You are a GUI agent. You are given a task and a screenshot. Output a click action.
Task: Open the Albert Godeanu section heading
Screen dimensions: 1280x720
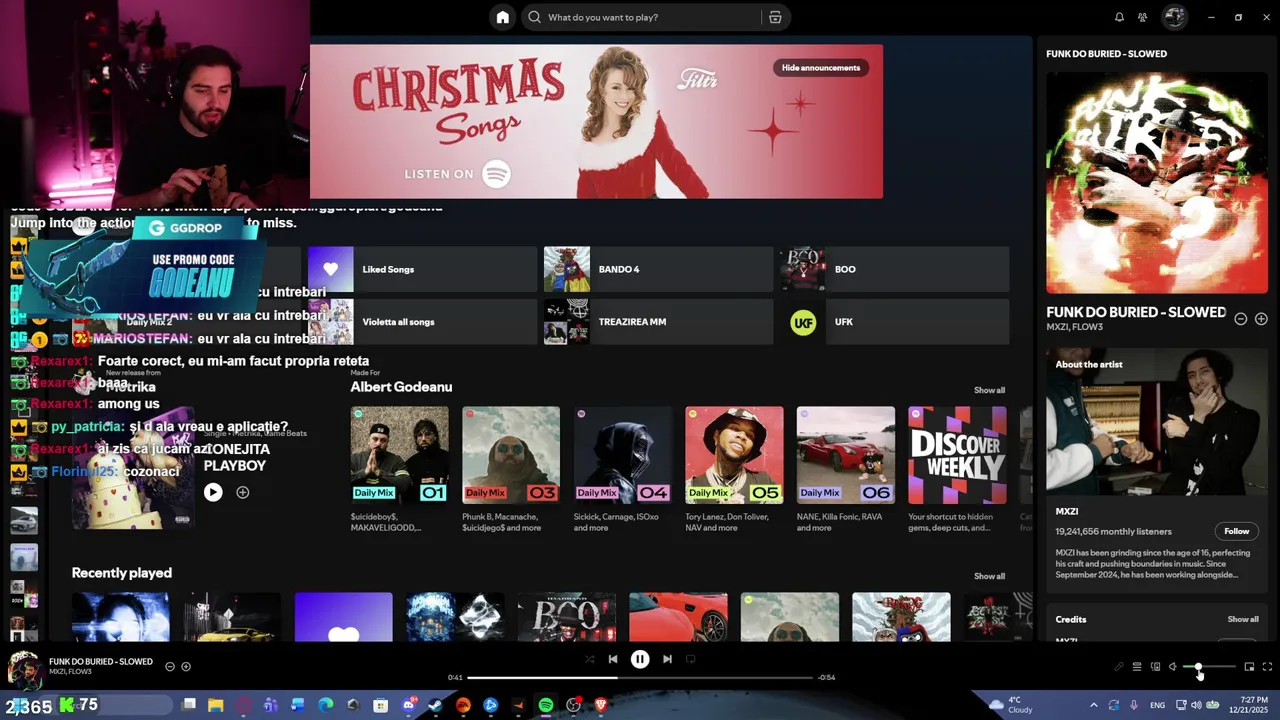[401, 387]
